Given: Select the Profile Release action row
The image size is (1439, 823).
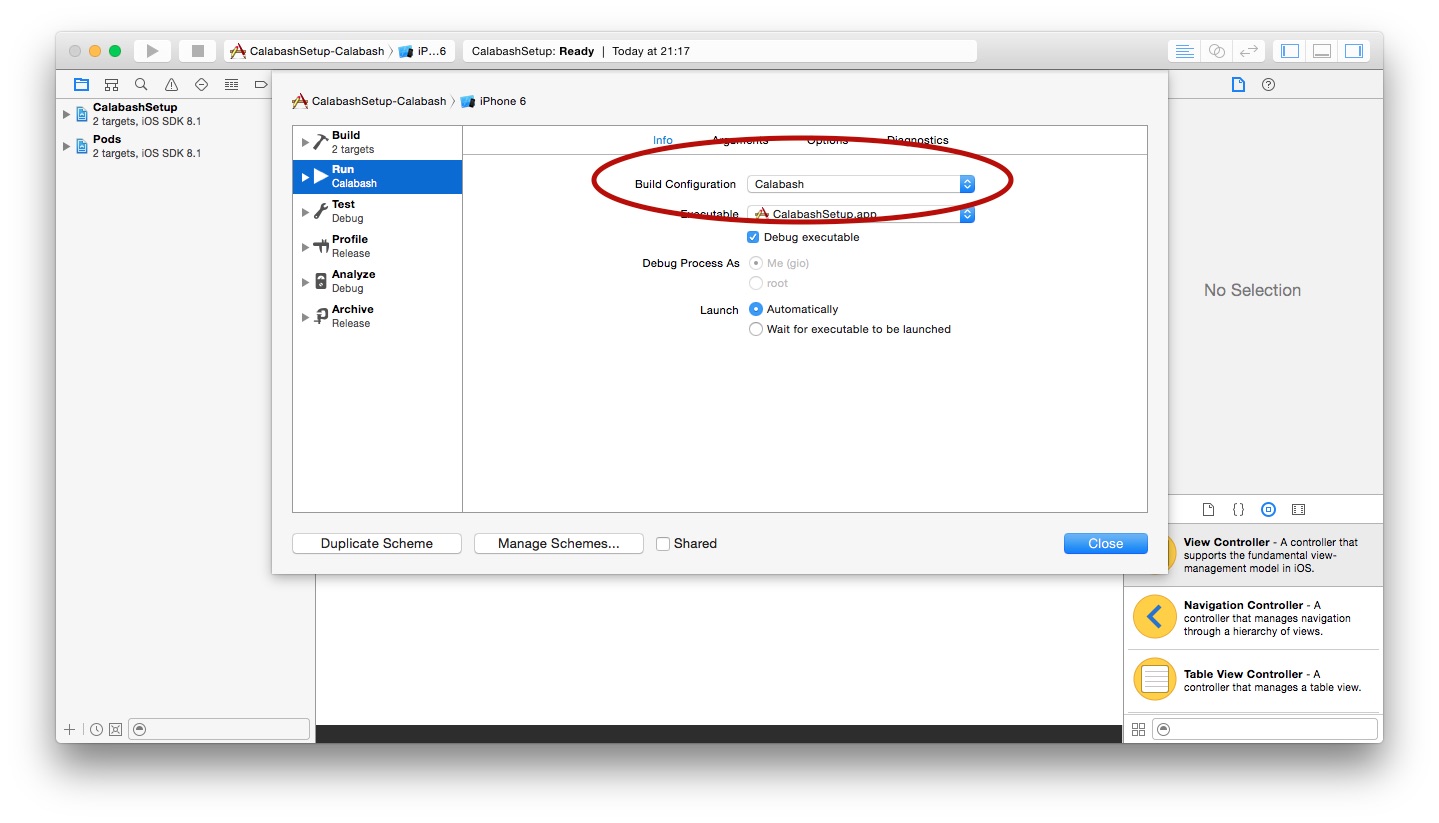Looking at the screenshot, I should click(x=377, y=246).
